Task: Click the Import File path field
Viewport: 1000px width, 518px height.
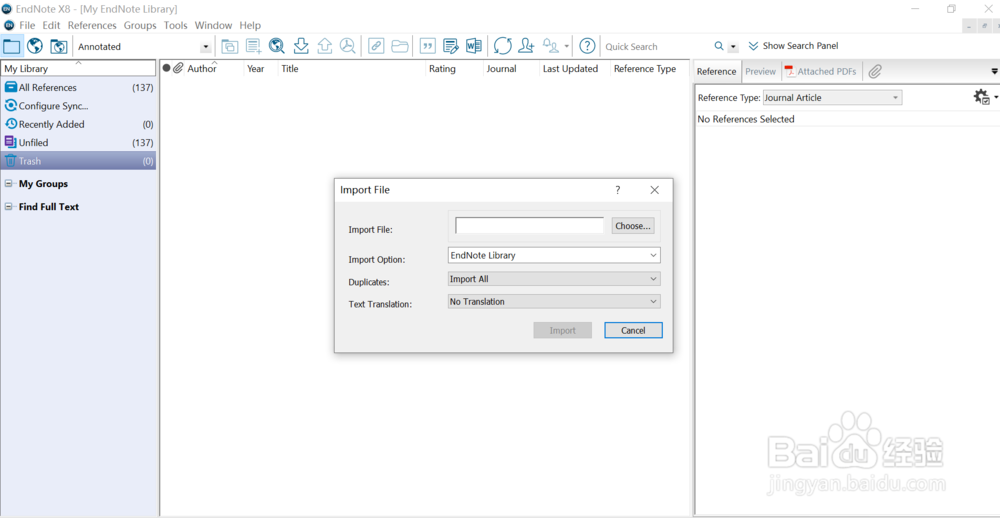Action: coord(529,225)
